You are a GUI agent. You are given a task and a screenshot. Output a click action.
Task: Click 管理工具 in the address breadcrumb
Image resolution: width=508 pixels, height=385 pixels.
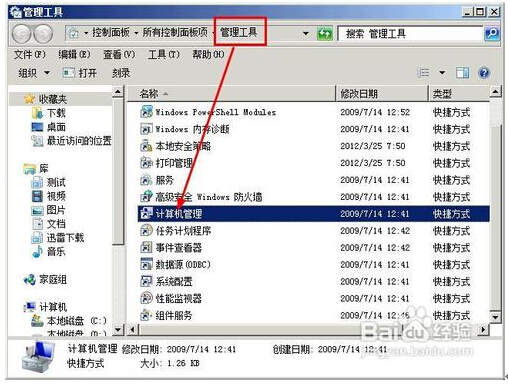tap(239, 33)
